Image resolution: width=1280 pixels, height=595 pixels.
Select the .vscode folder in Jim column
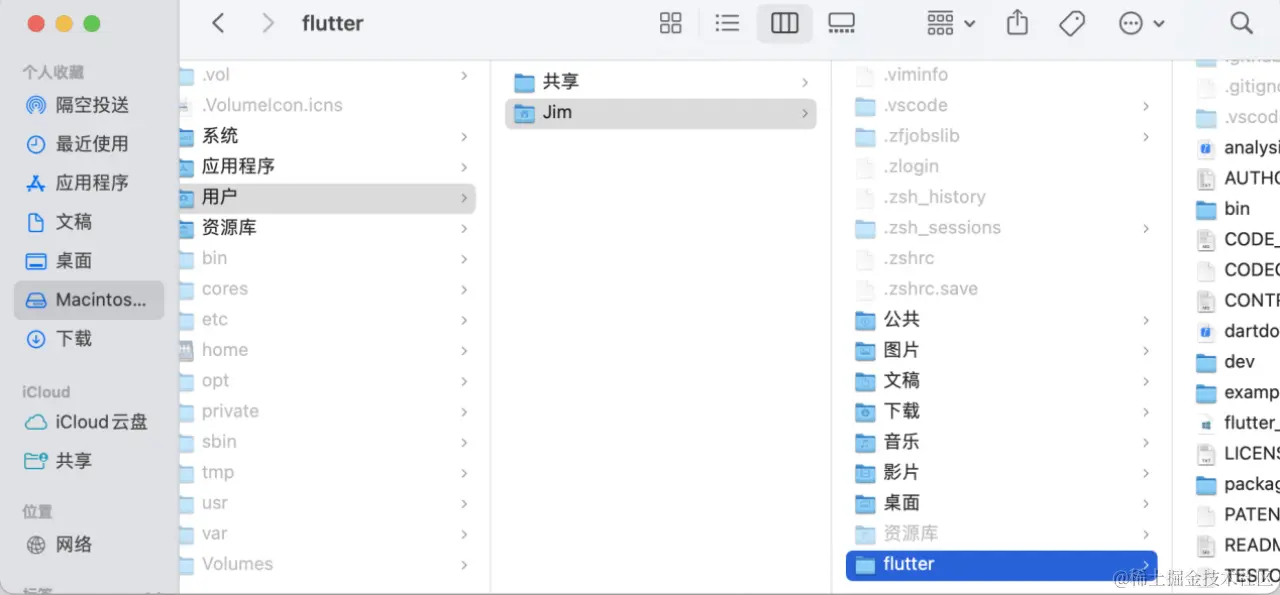pos(1001,105)
